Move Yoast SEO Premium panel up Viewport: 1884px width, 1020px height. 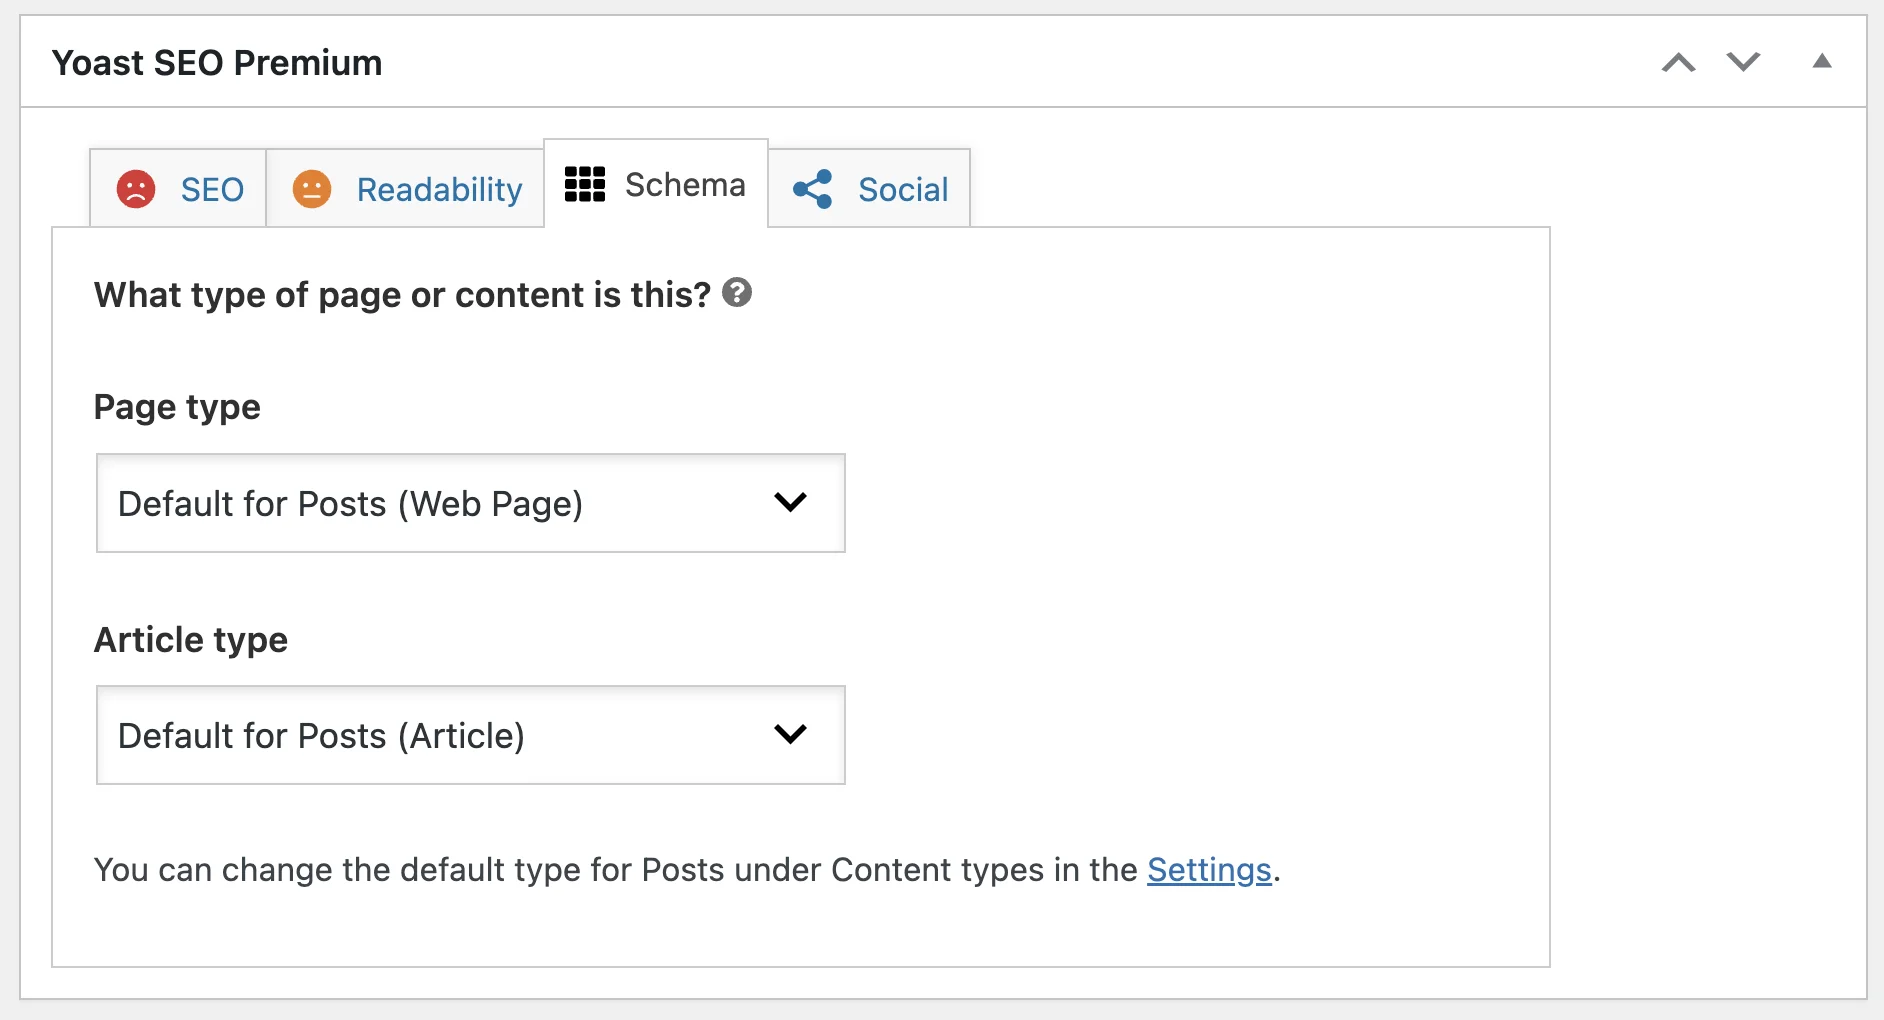point(1679,63)
